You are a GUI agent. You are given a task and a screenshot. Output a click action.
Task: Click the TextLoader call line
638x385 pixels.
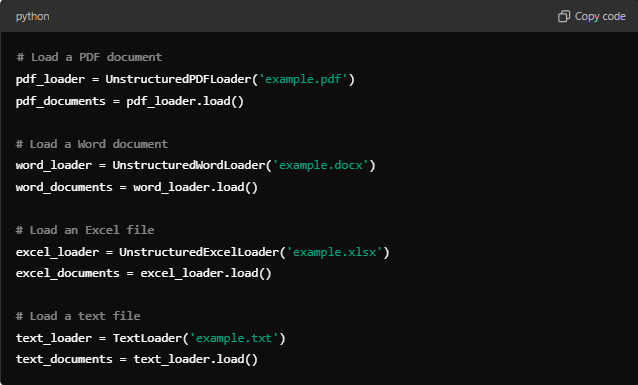(x=151, y=338)
